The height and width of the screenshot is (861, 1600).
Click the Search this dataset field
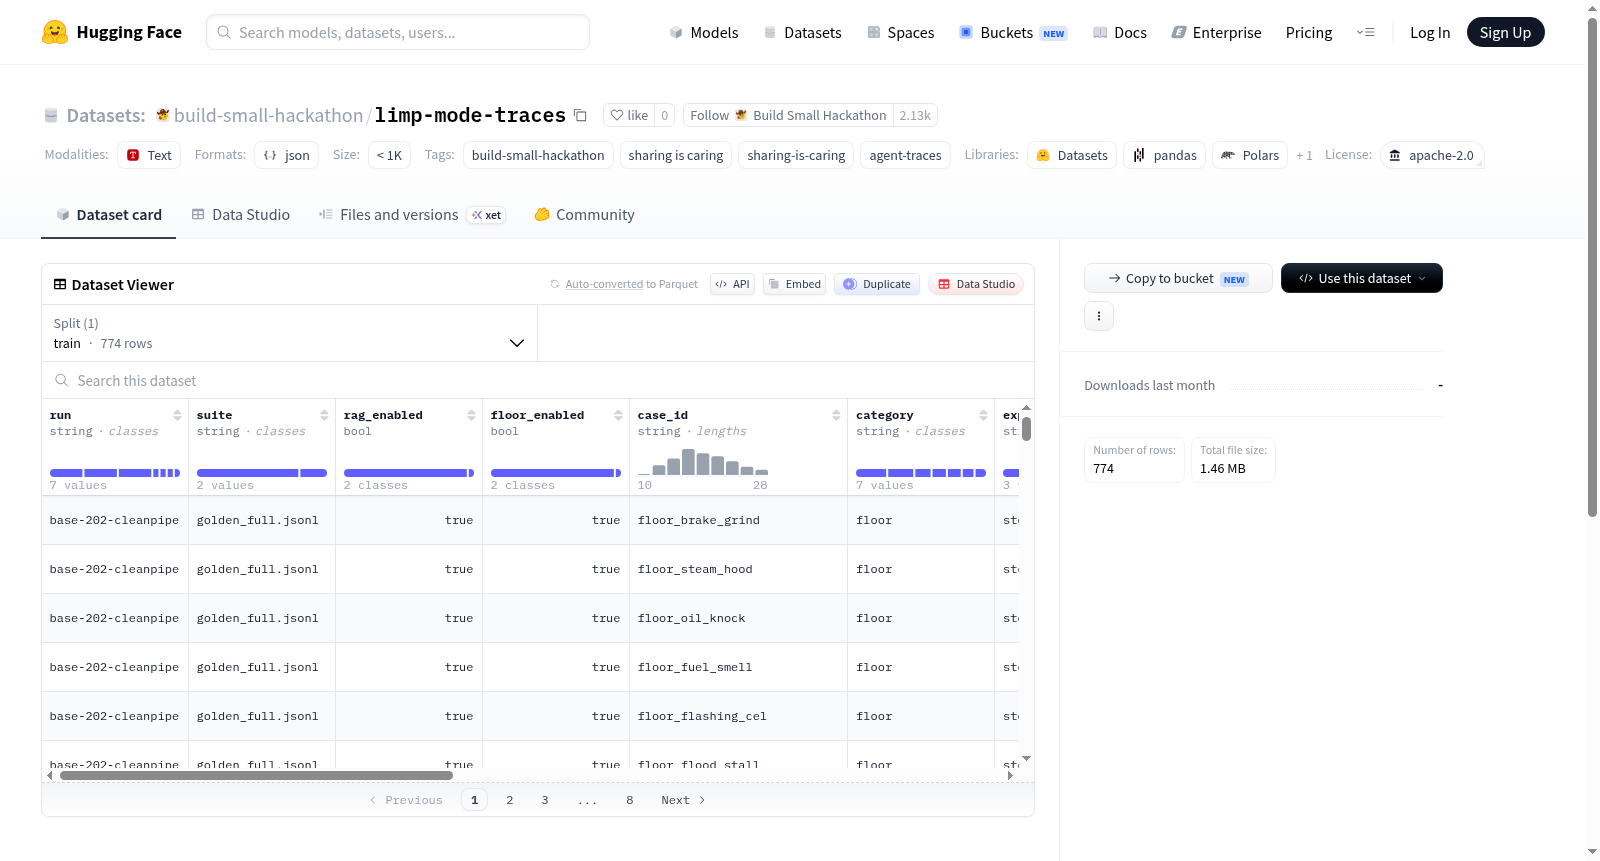click(538, 381)
